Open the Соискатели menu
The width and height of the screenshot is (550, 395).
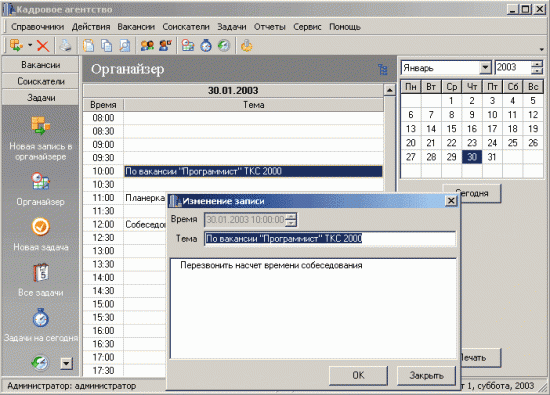click(x=186, y=27)
